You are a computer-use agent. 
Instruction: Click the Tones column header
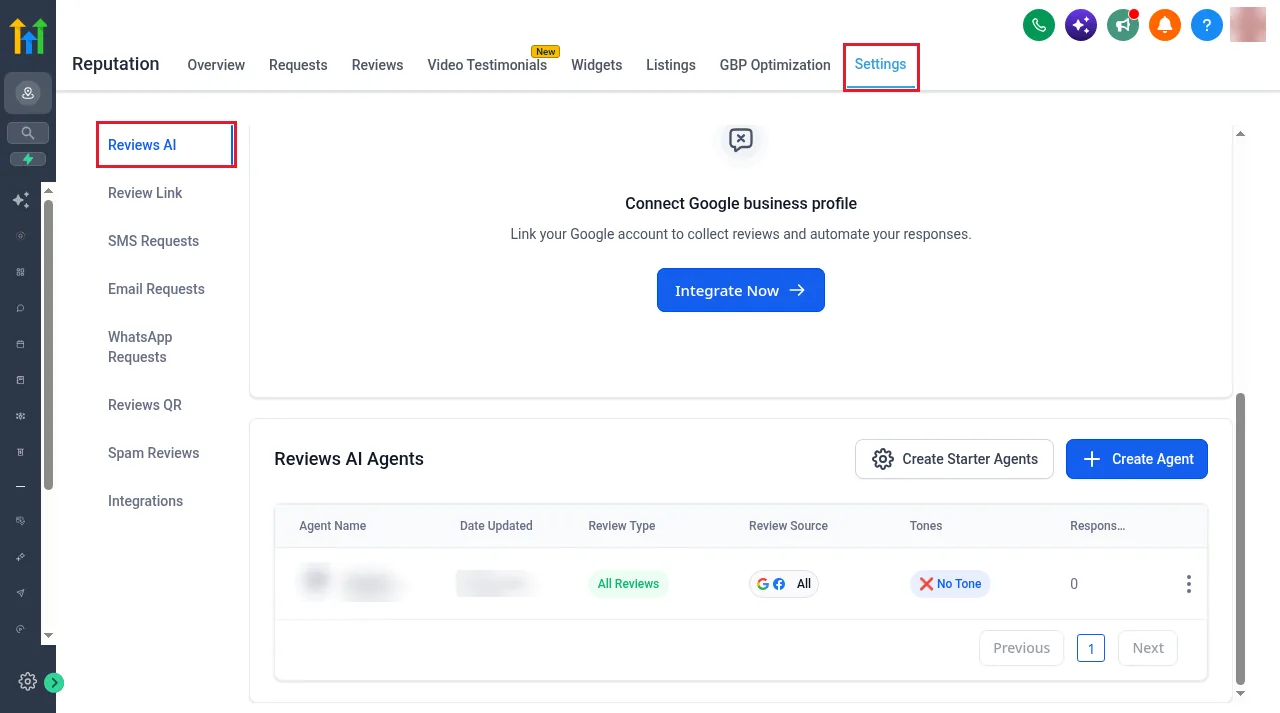click(926, 526)
